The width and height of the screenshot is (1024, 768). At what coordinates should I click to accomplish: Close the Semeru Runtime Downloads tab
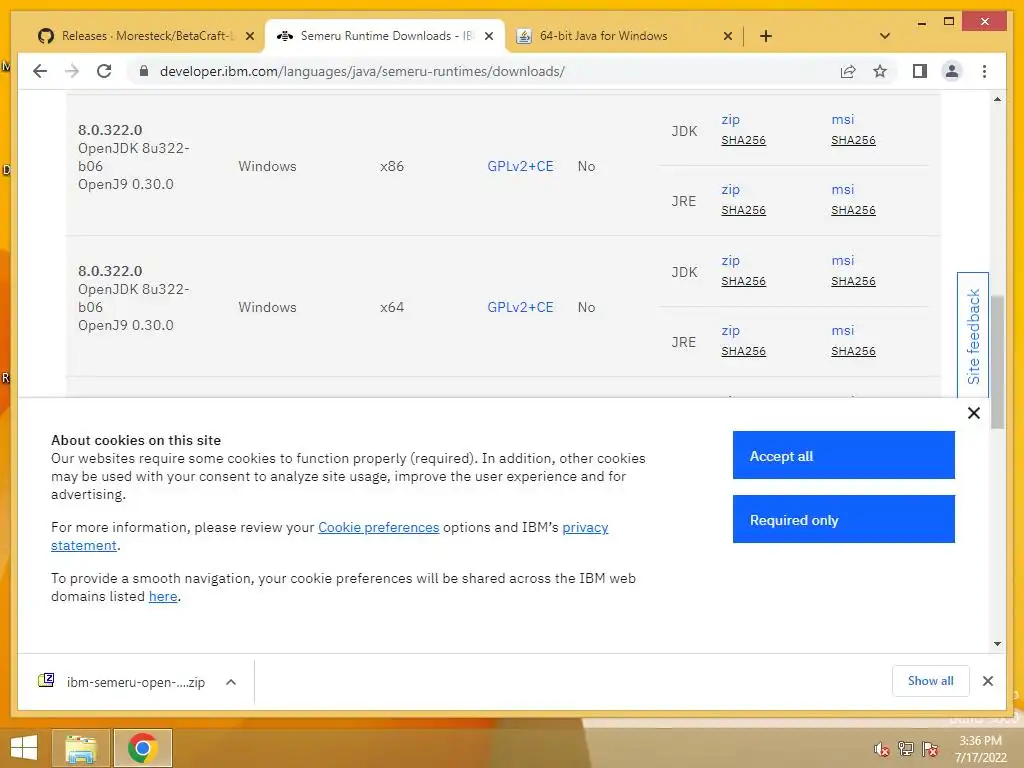488,37
